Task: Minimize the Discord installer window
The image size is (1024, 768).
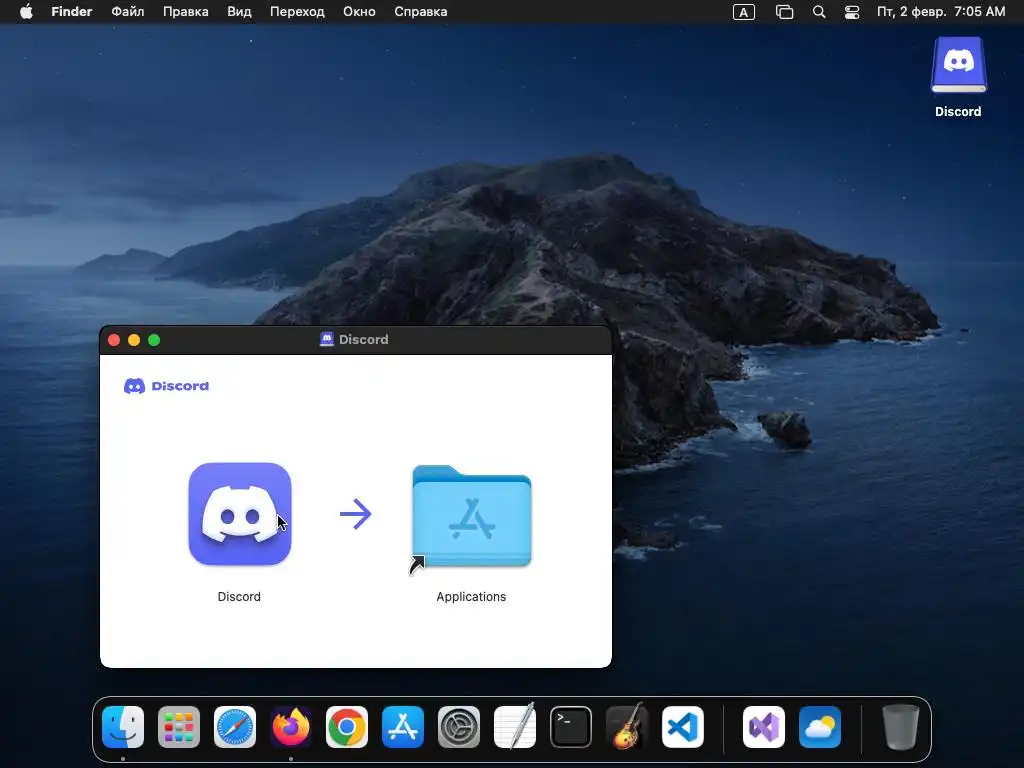Action: click(134, 340)
